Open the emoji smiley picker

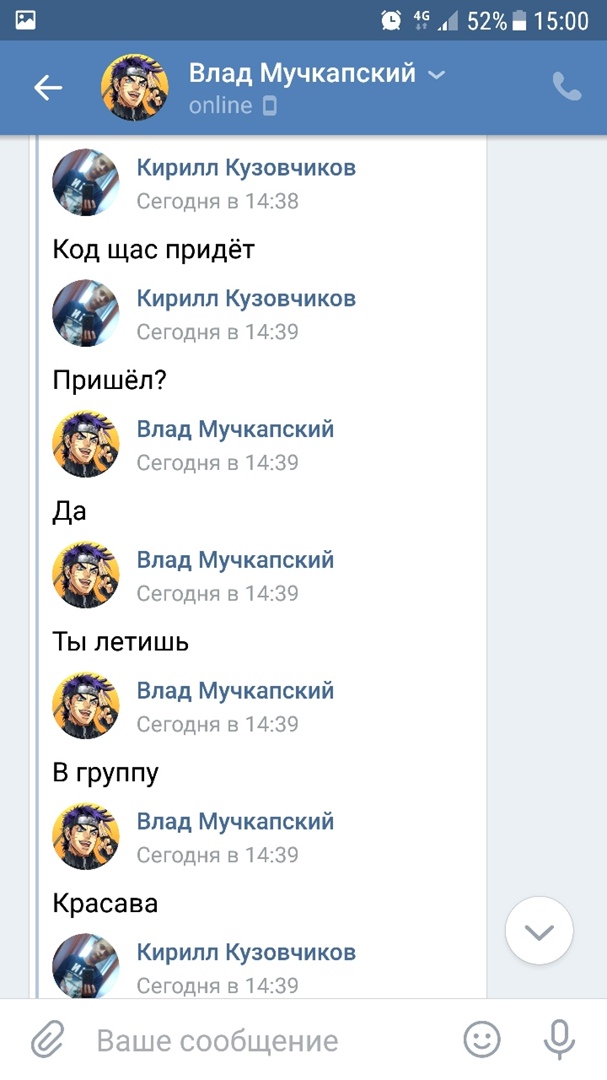[x=482, y=1040]
